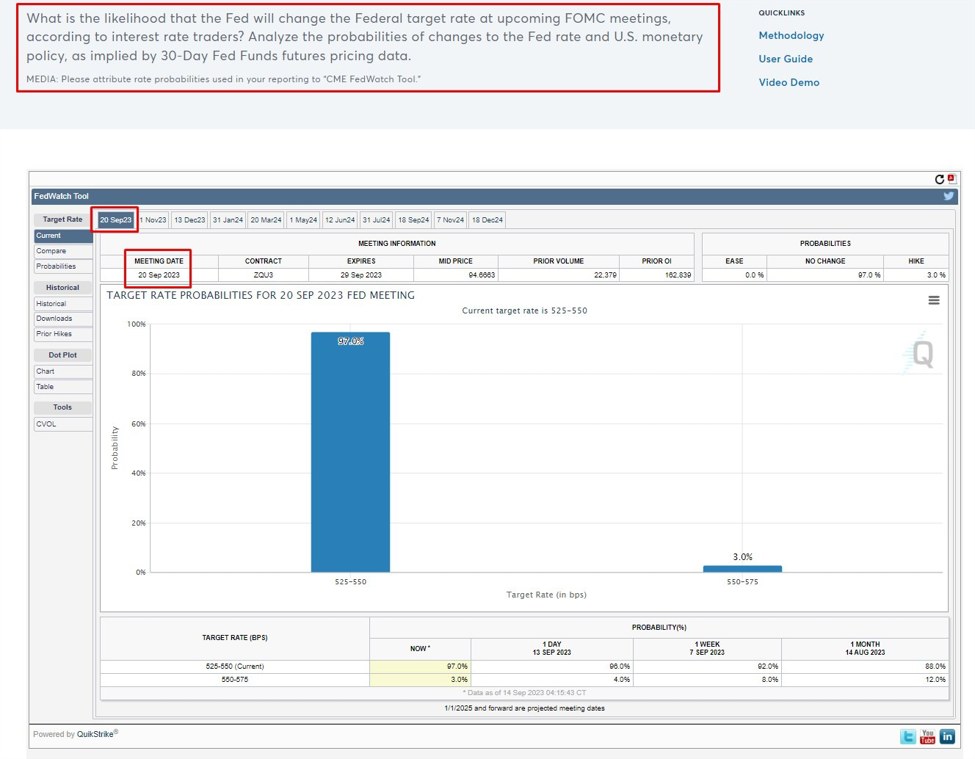Open the LinkedIn icon in the footer

[946, 736]
